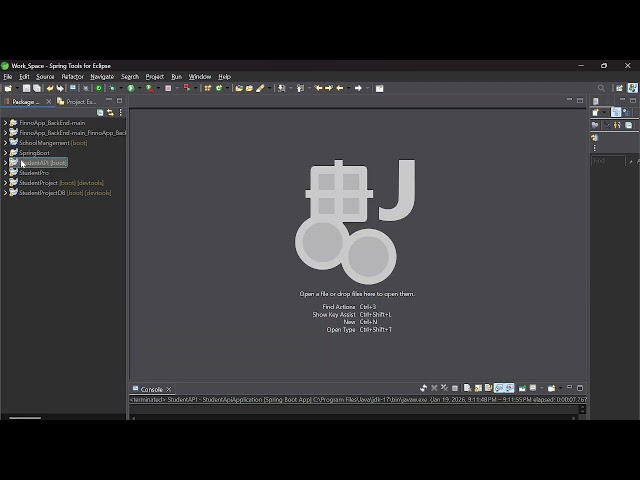Click the green Run button in toolbar

point(131,88)
